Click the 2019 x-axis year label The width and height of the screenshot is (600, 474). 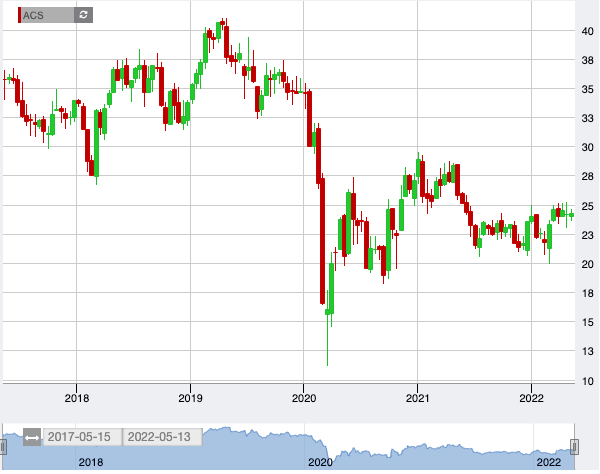[x=190, y=398]
